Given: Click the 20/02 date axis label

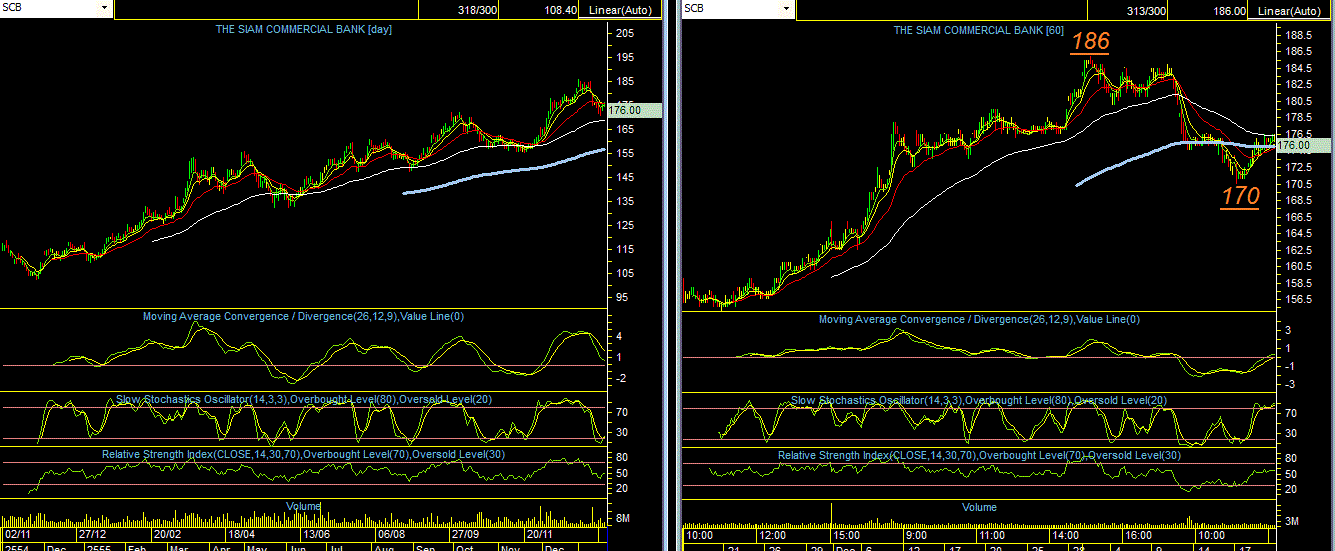Looking at the screenshot, I should (x=167, y=535).
